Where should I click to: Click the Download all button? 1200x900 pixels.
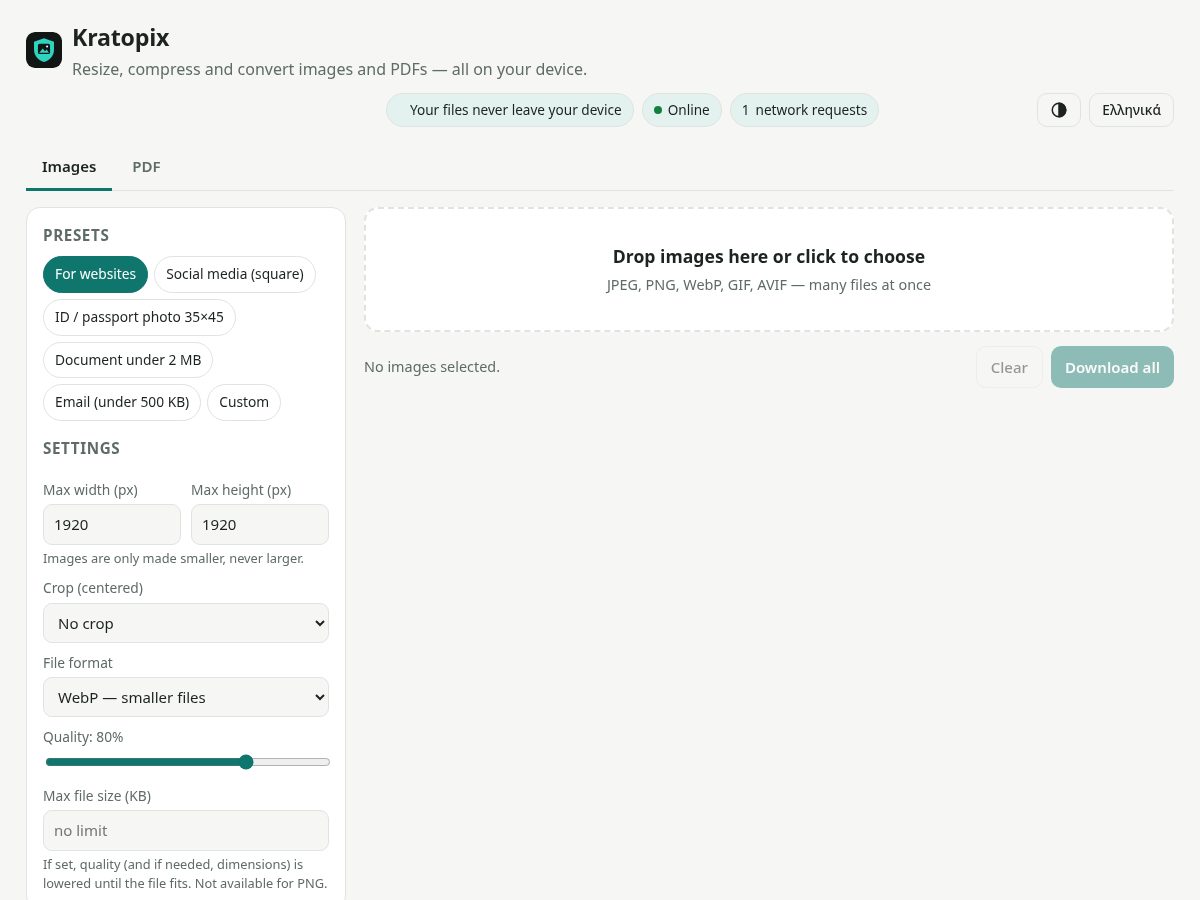coord(1112,367)
